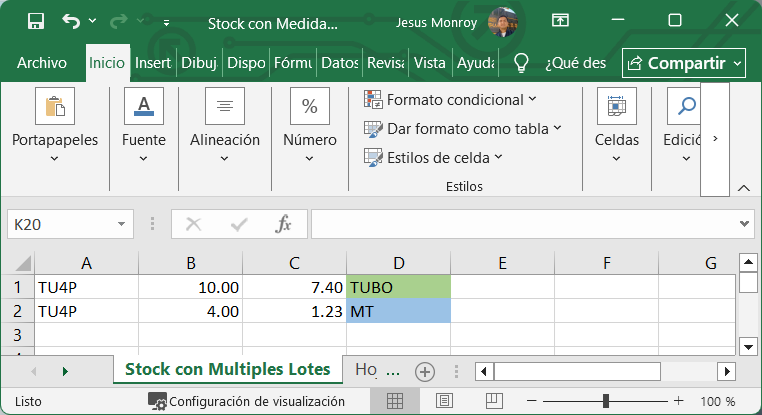This screenshot has width=762, height=415.
Task: Open Jesus Monroy account profile picture
Action: tap(502, 22)
